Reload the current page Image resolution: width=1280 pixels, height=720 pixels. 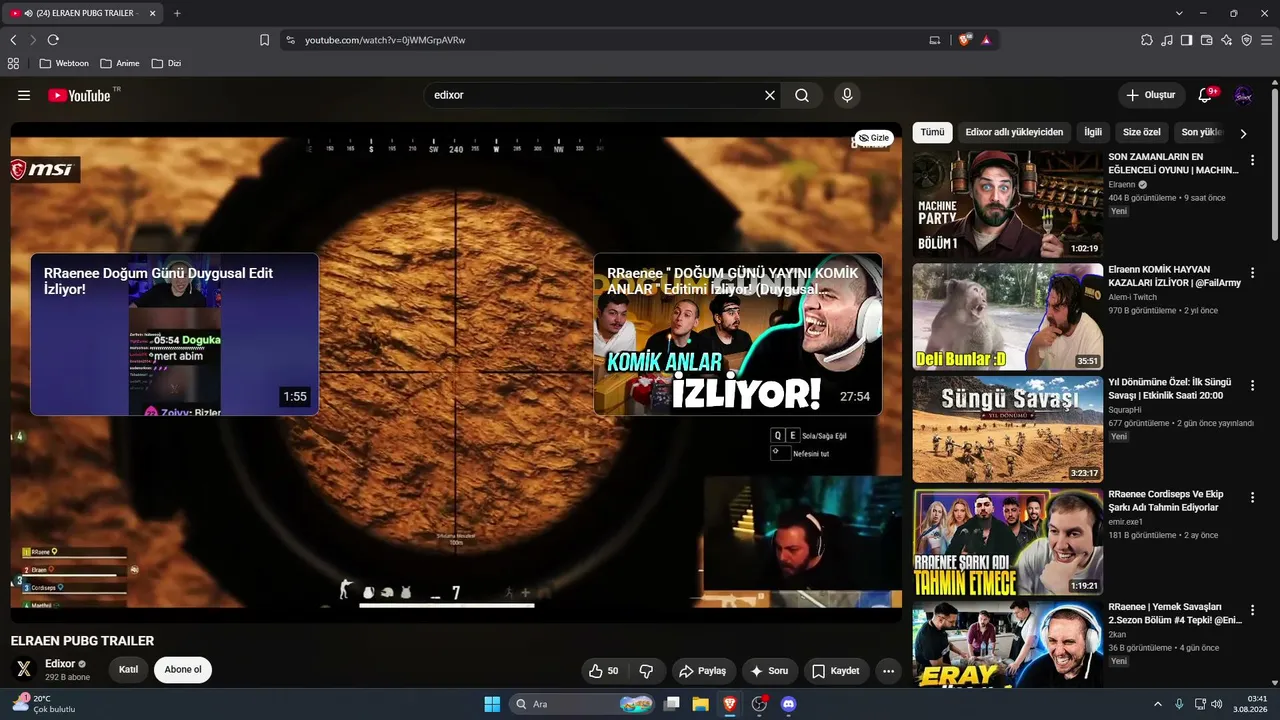click(53, 40)
